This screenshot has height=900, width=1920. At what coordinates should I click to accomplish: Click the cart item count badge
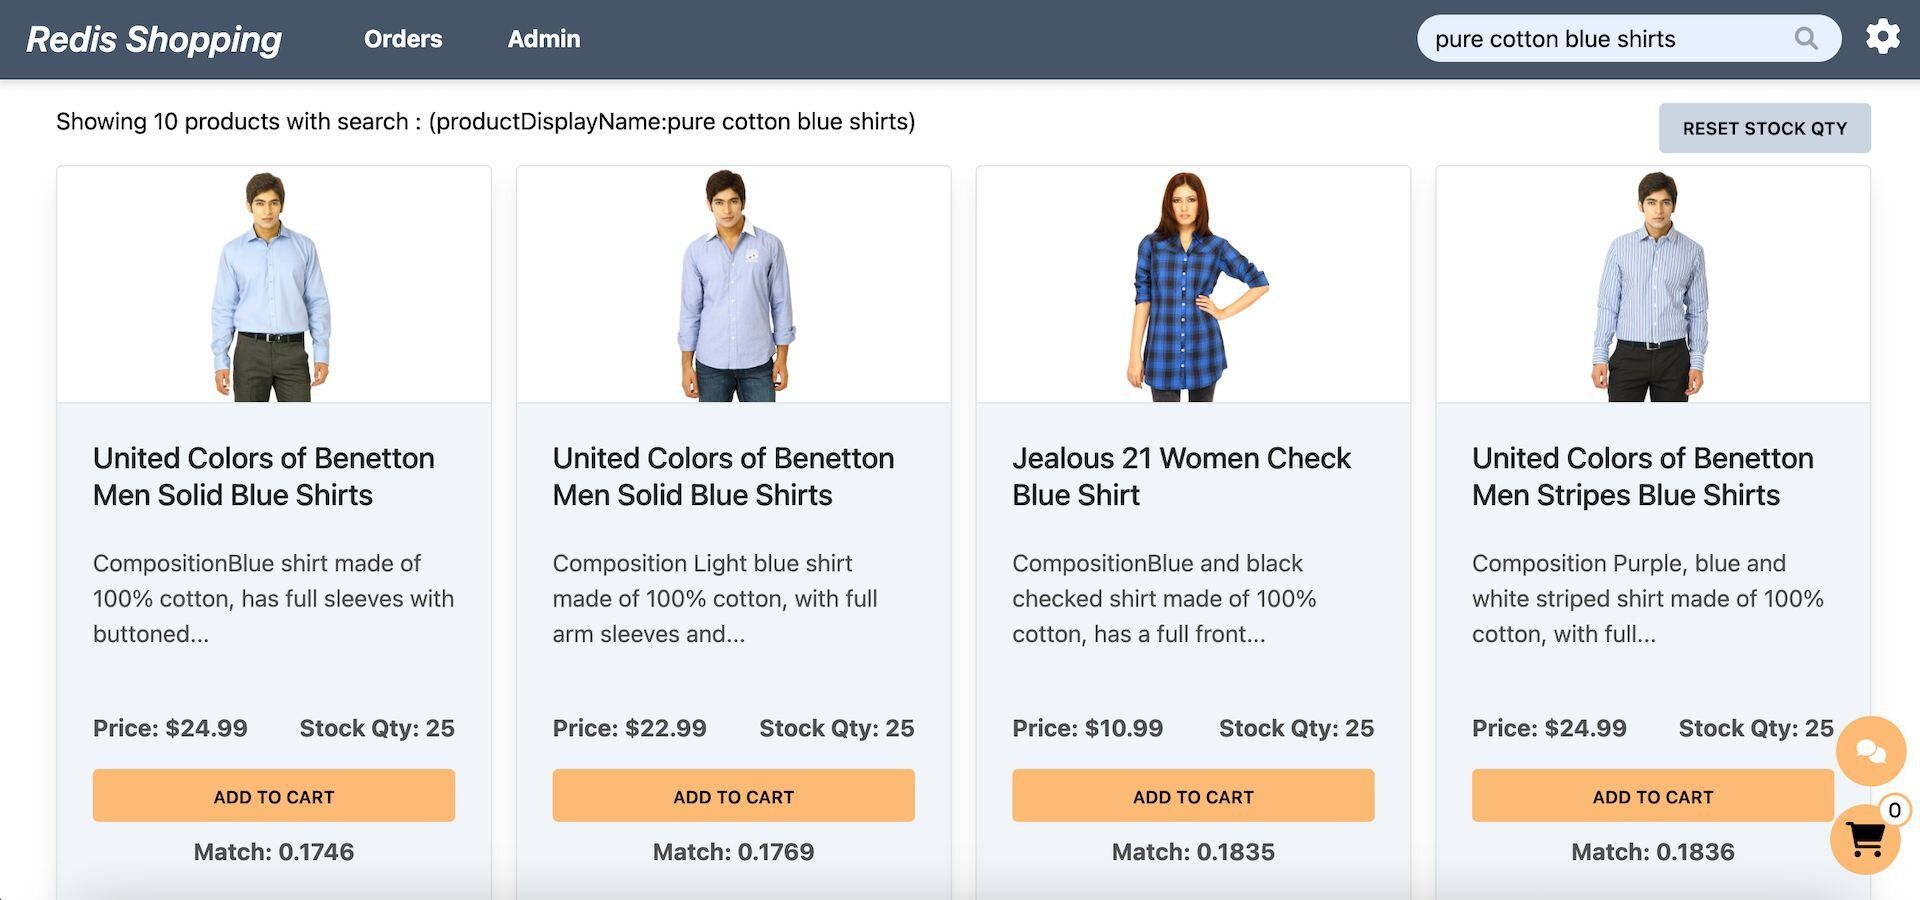1894,810
